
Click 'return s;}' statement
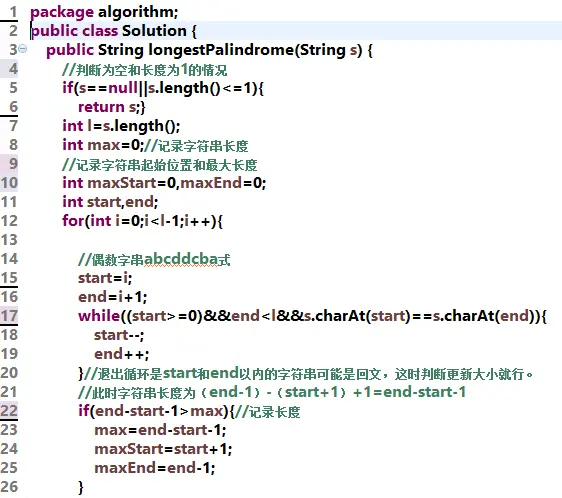(112, 107)
